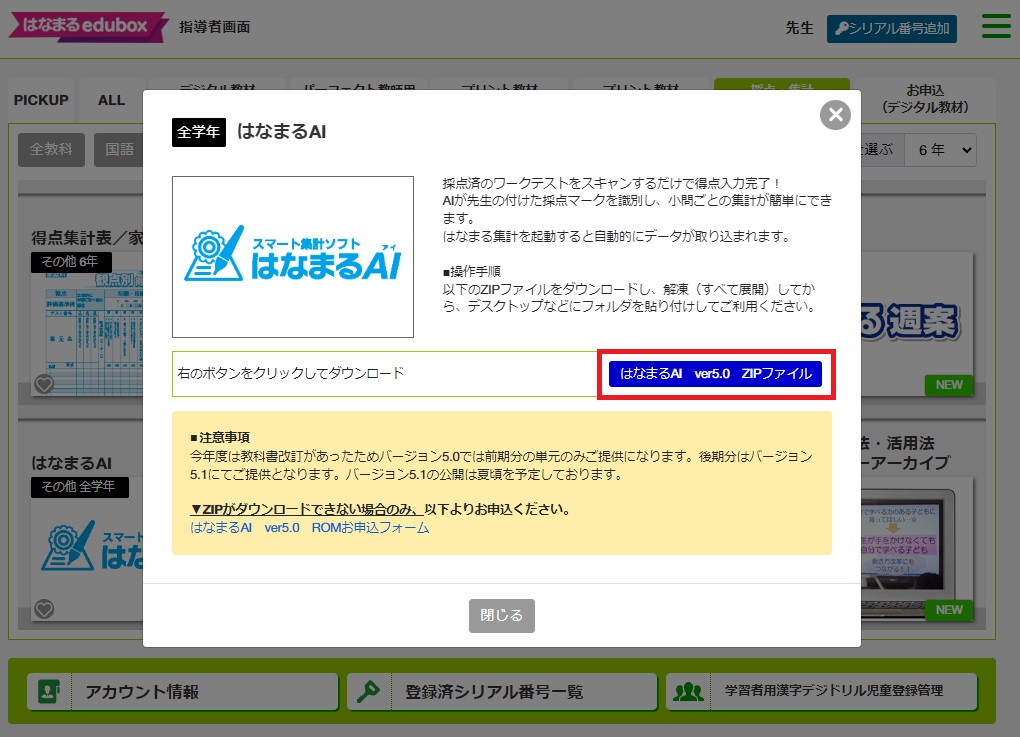Click ■操作手順 heading
The image size is (1020, 737).
[x=472, y=271]
